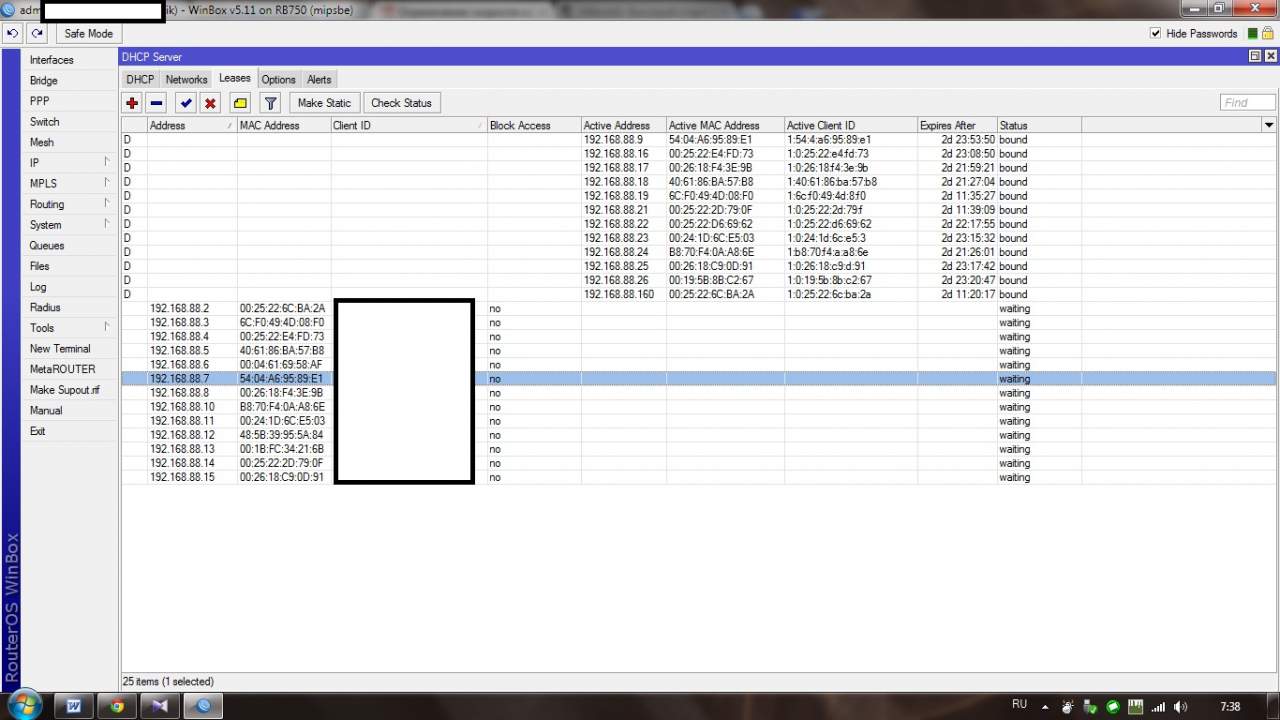
Task: Sort by the Block Access column header
Action: pyautogui.click(x=534, y=125)
